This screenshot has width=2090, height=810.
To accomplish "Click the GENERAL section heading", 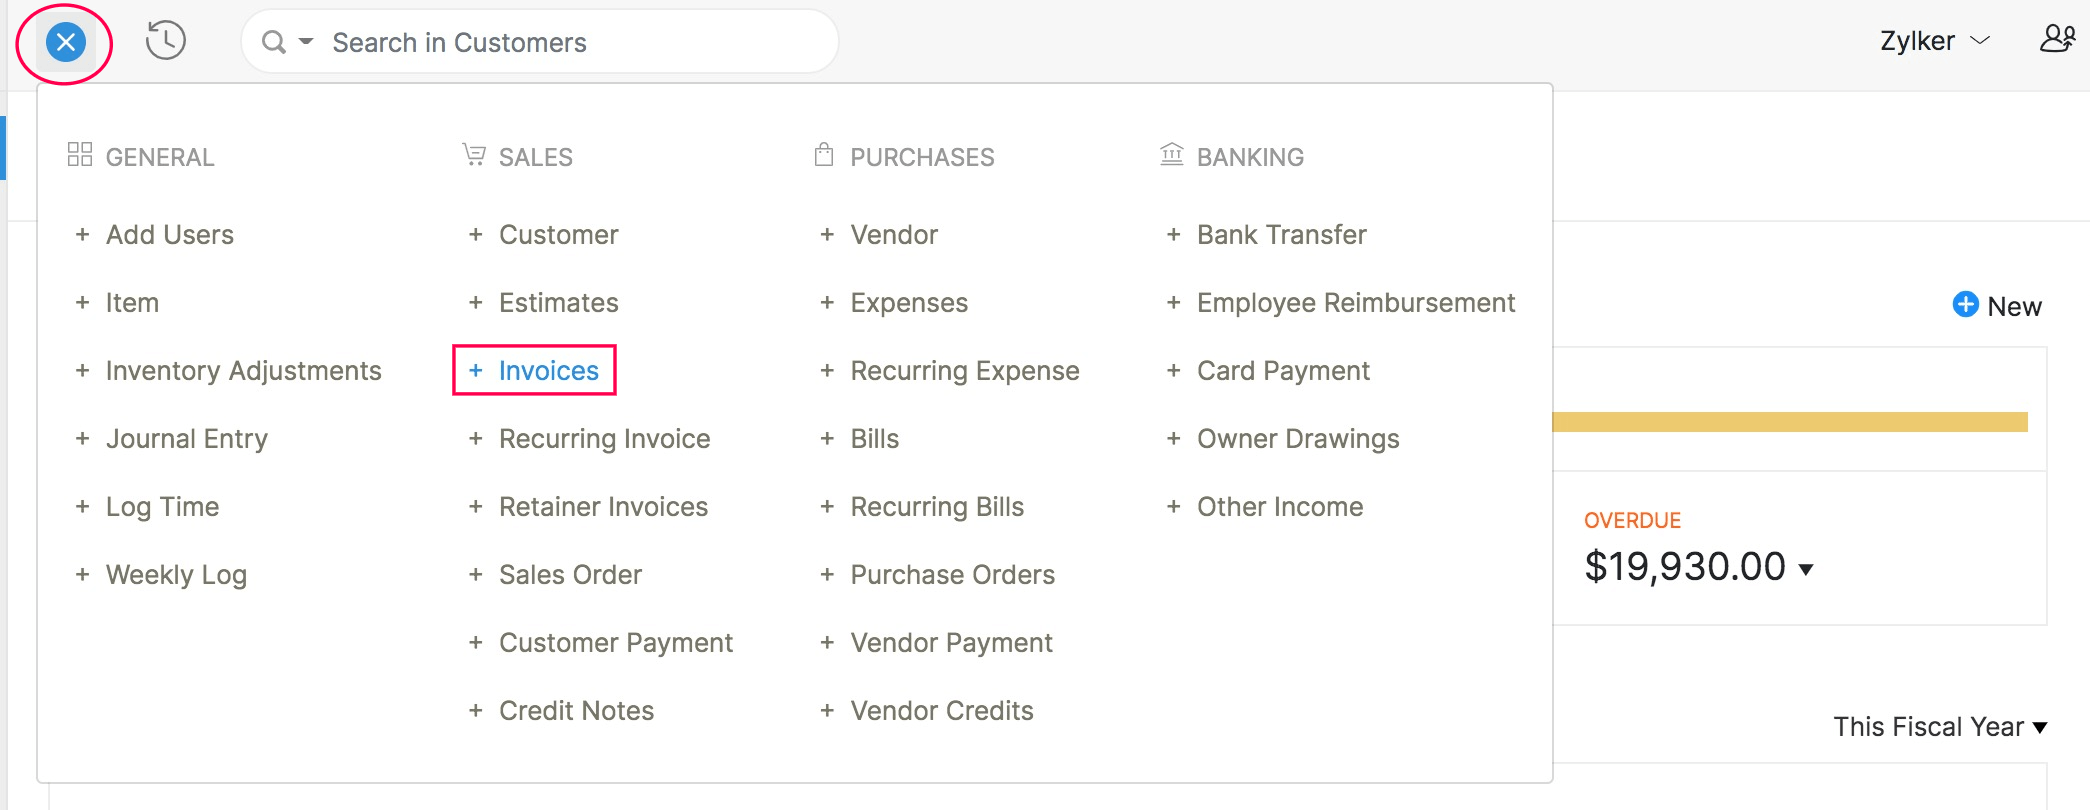I will pos(160,157).
